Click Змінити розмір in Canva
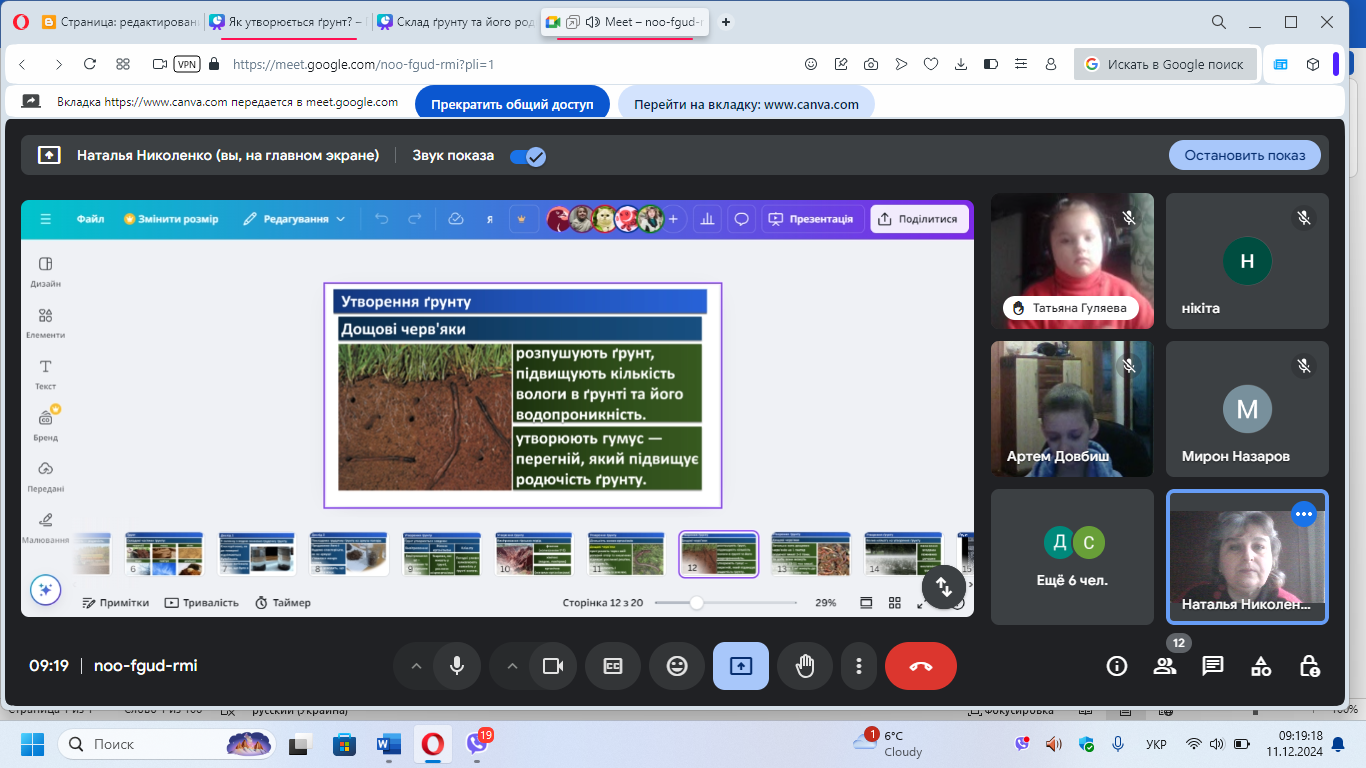1366x768 pixels. pos(170,219)
